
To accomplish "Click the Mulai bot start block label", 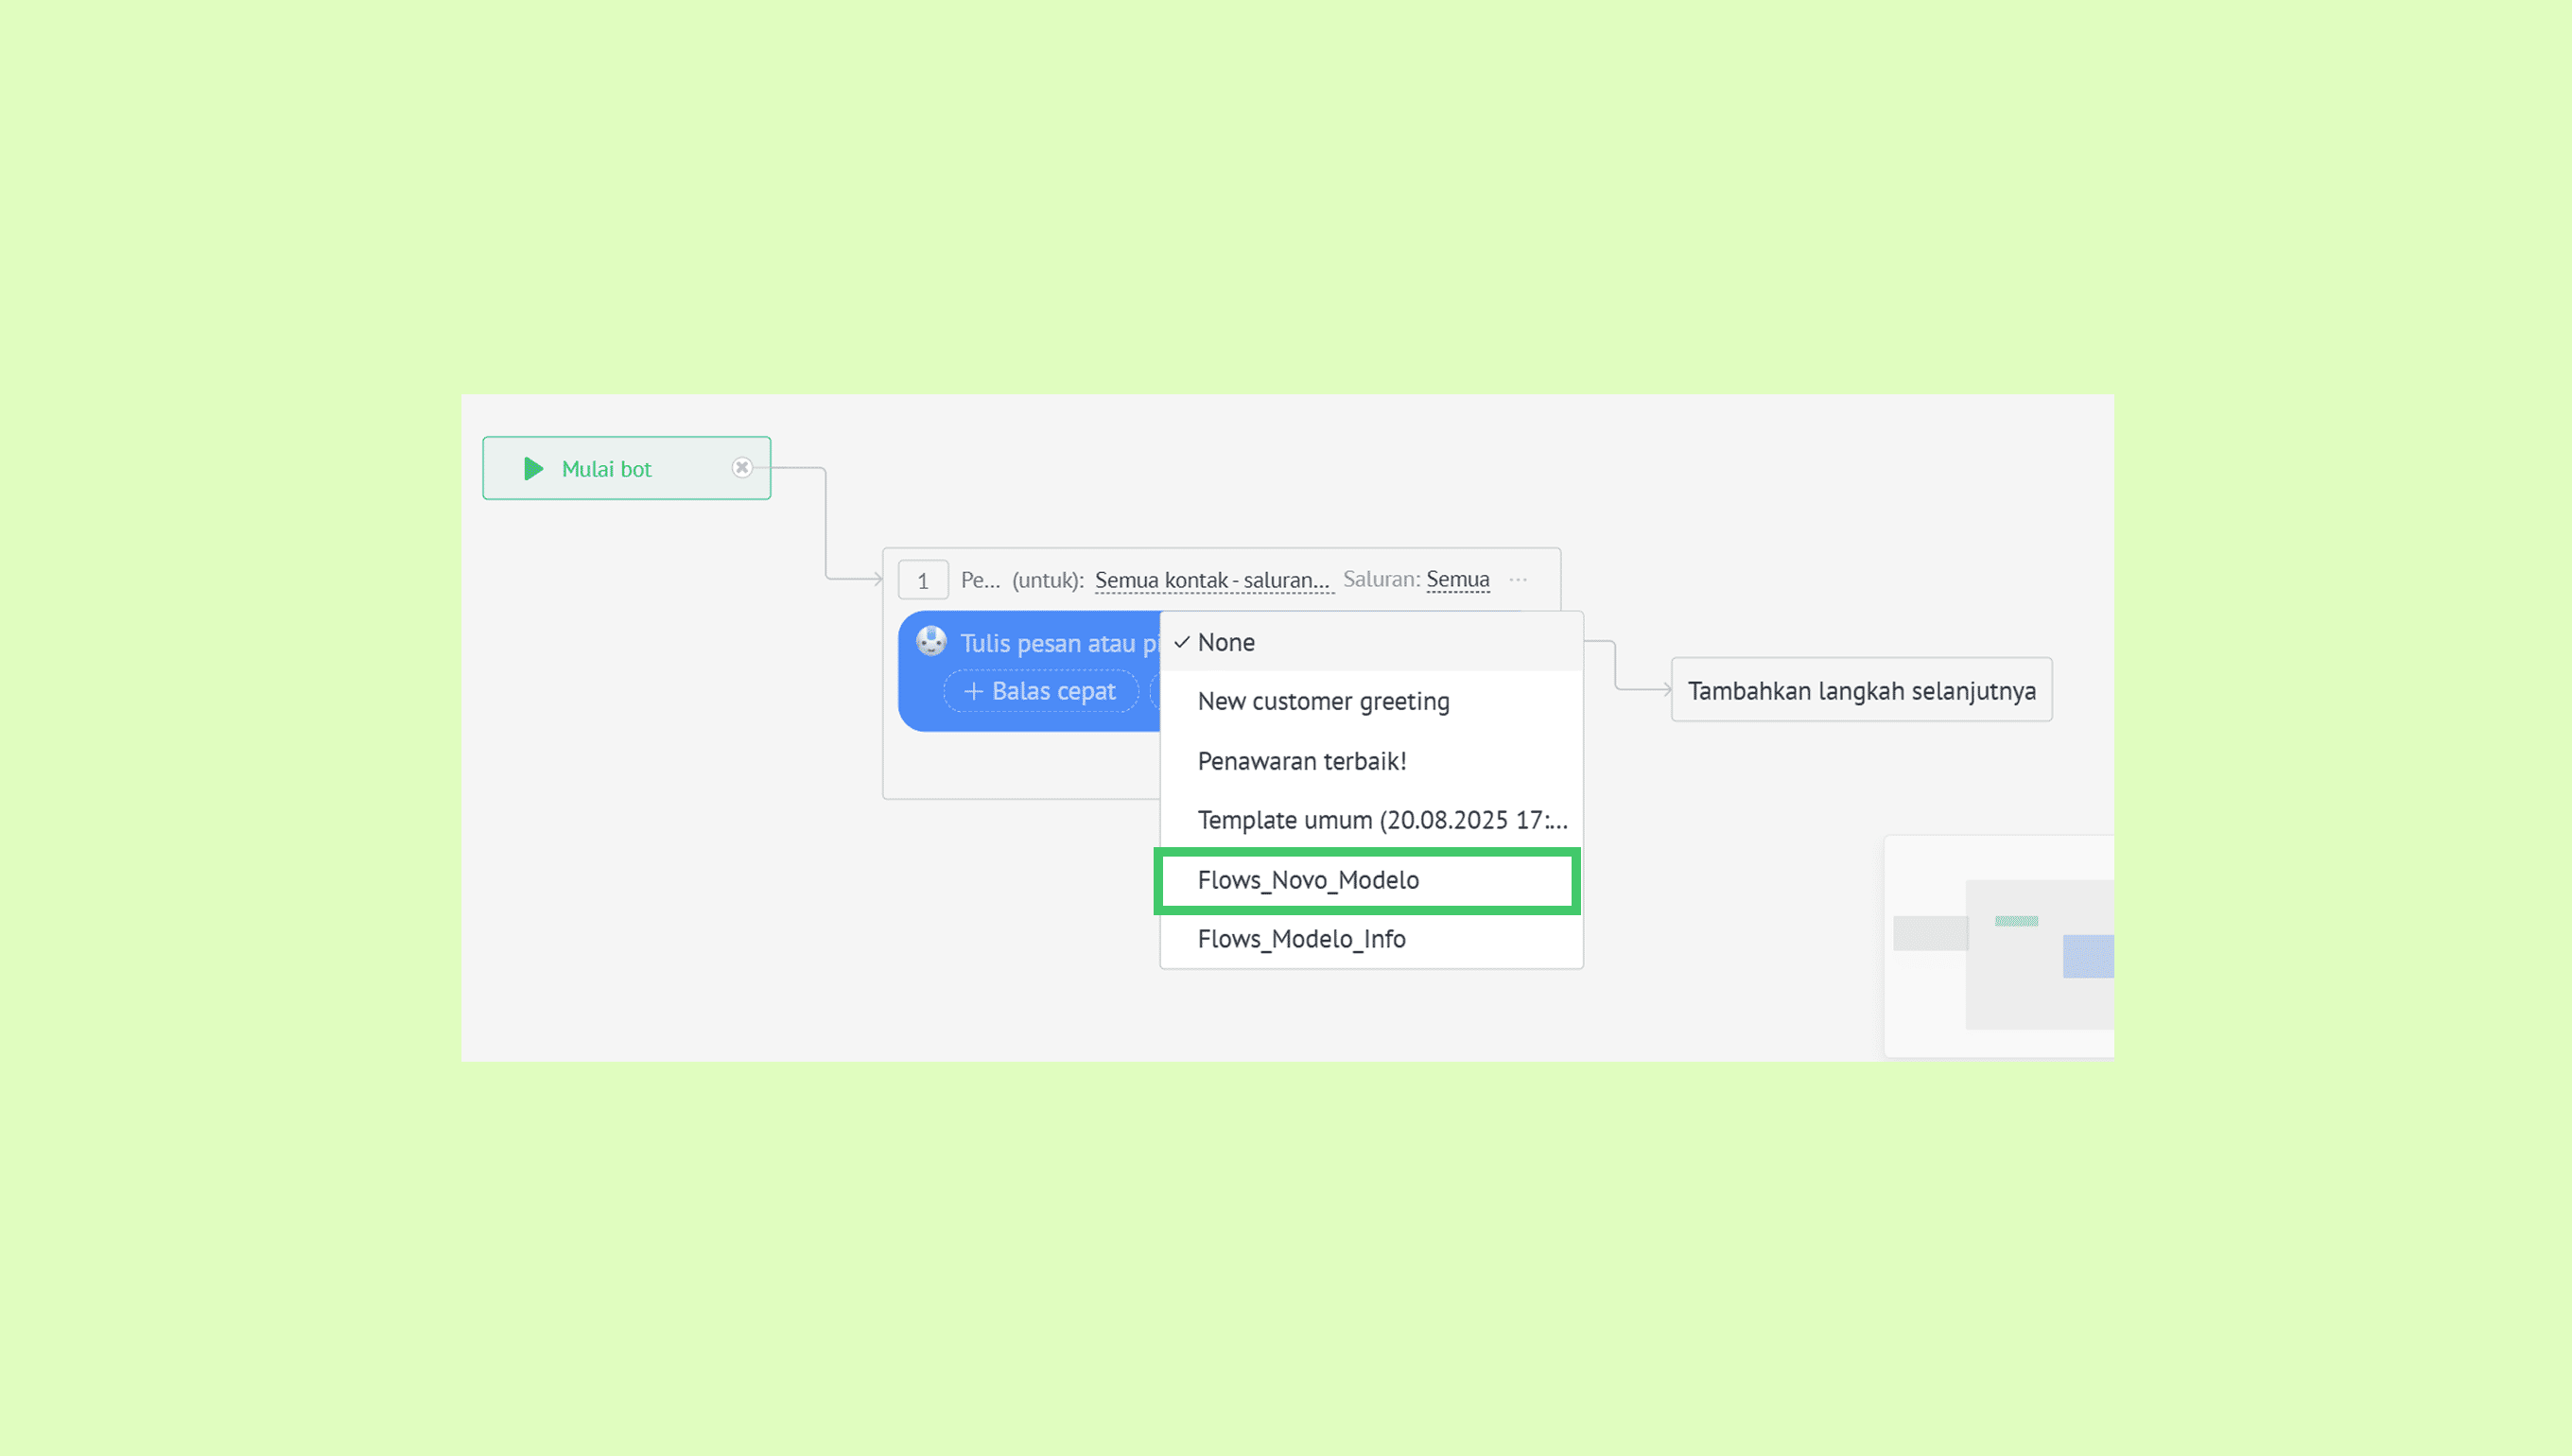I will 606,469.
